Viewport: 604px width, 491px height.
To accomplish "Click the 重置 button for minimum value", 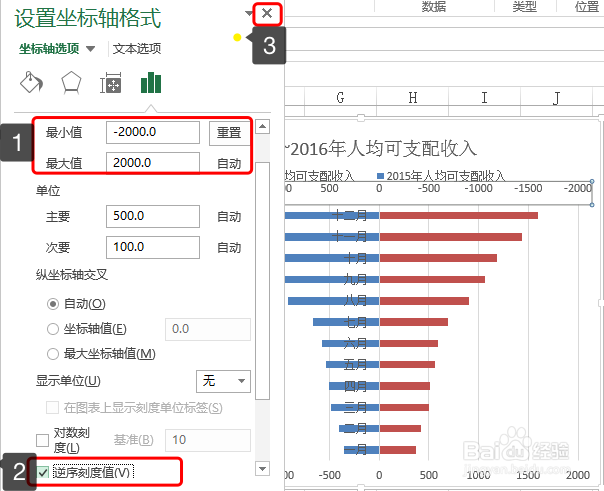I will 229,133.
